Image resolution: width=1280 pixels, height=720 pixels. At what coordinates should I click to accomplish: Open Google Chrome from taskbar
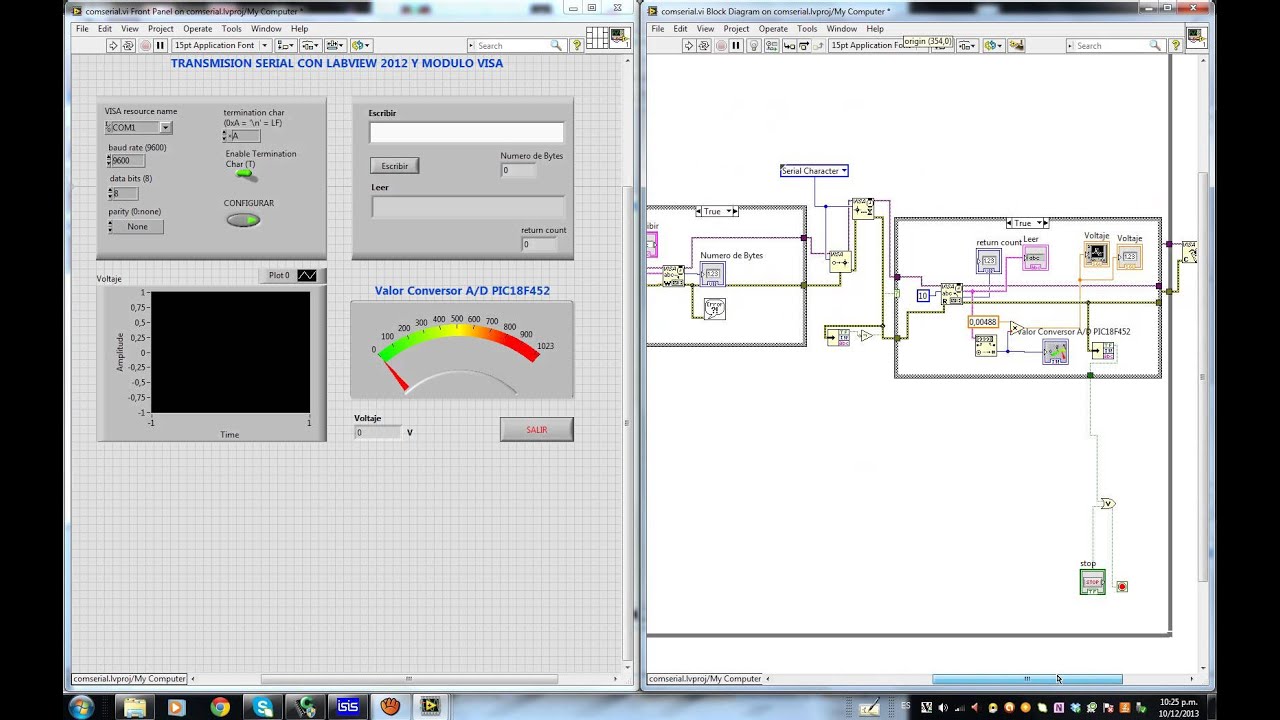point(219,707)
